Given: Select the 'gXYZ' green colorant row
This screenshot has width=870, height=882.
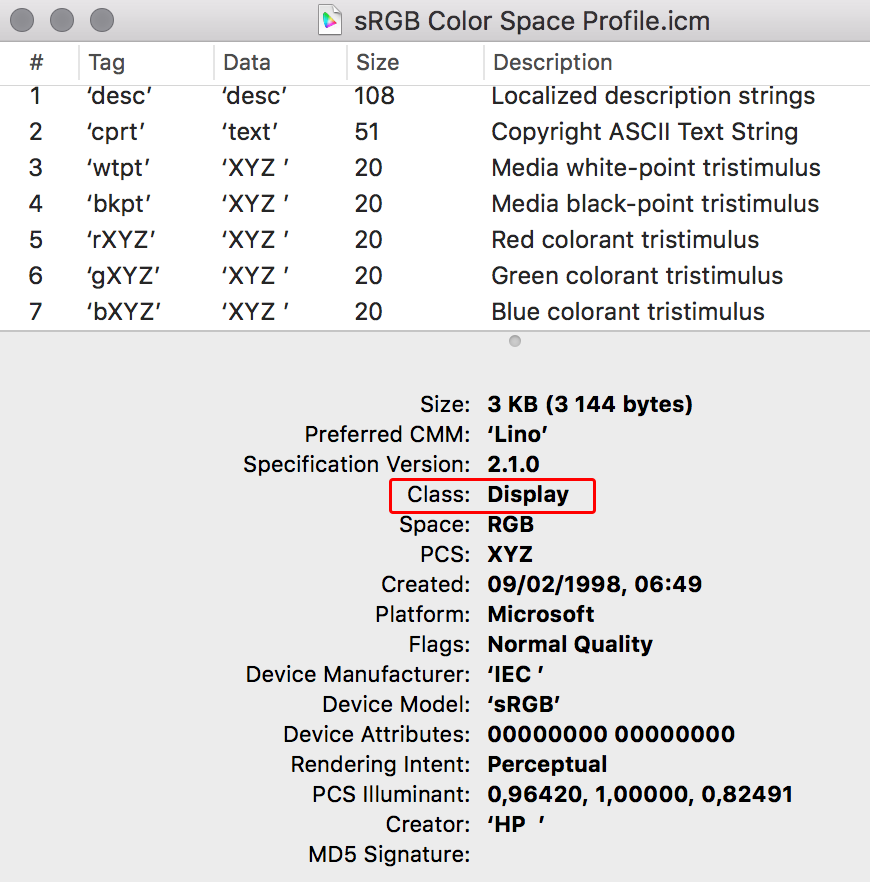Looking at the screenshot, I should 435,276.
